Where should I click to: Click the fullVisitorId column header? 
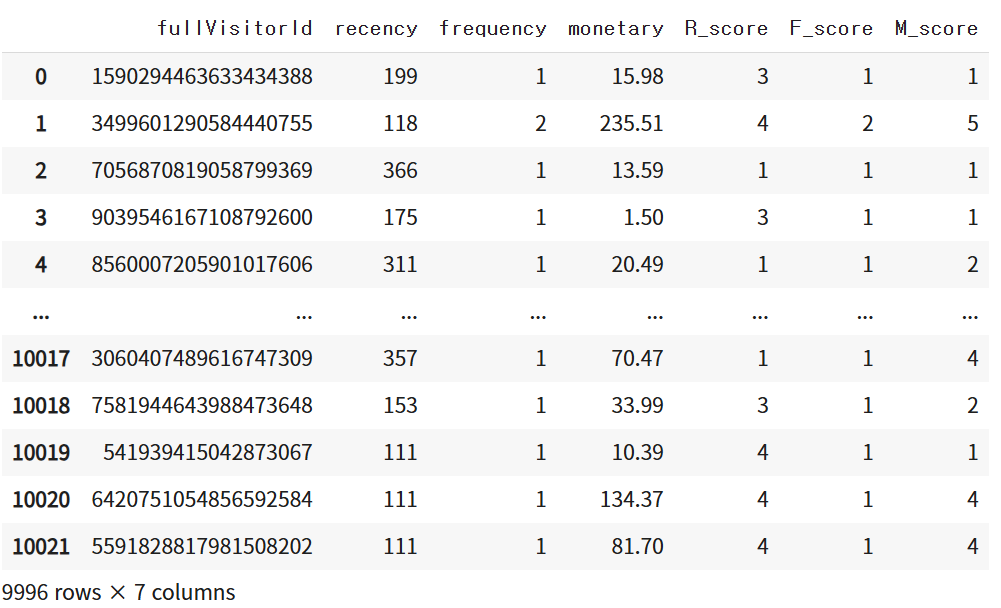[x=235, y=28]
